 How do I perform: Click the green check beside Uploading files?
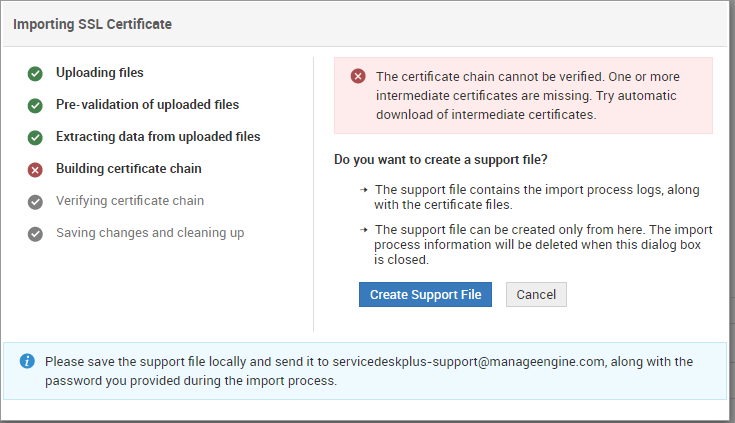(x=35, y=73)
